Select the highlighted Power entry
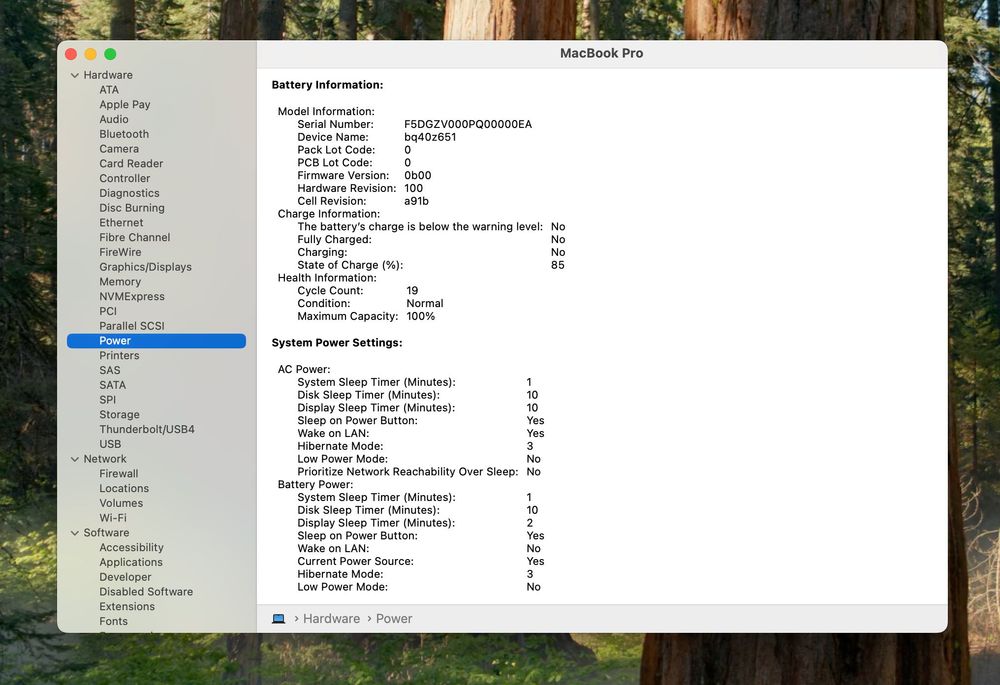Viewport: 1000px width, 685px height. 156,341
